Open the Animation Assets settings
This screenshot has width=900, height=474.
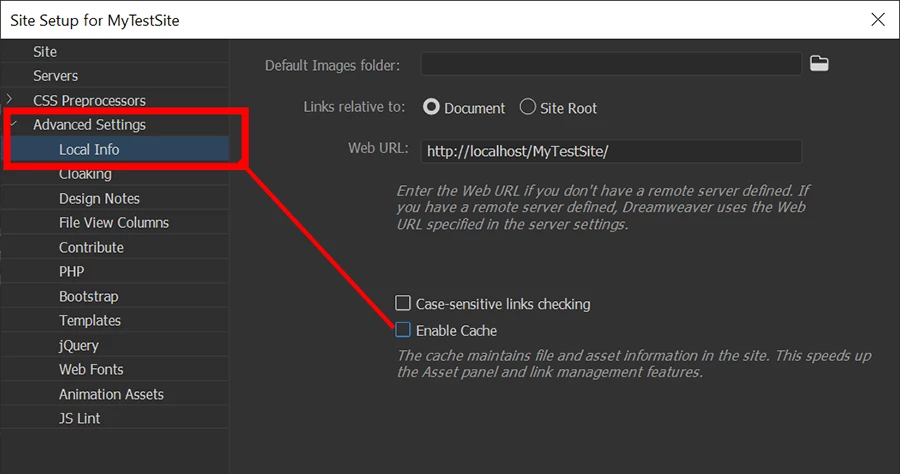(x=111, y=394)
